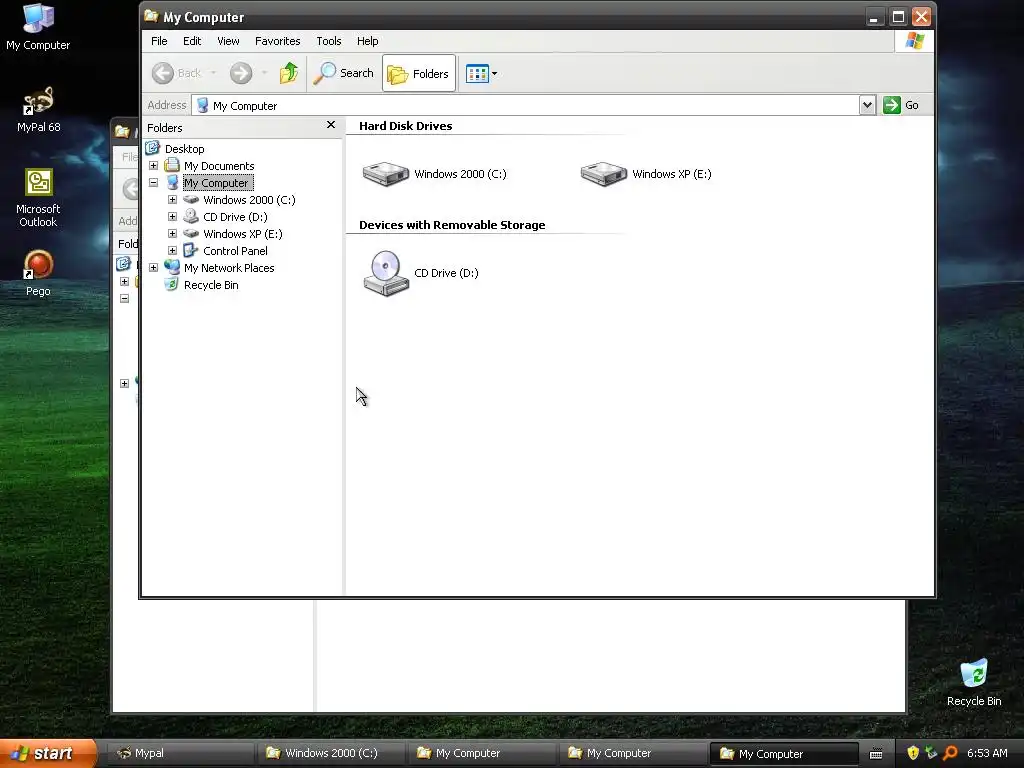Select My Computer in the folder tree
Screen dimensions: 1024x768
point(216,183)
